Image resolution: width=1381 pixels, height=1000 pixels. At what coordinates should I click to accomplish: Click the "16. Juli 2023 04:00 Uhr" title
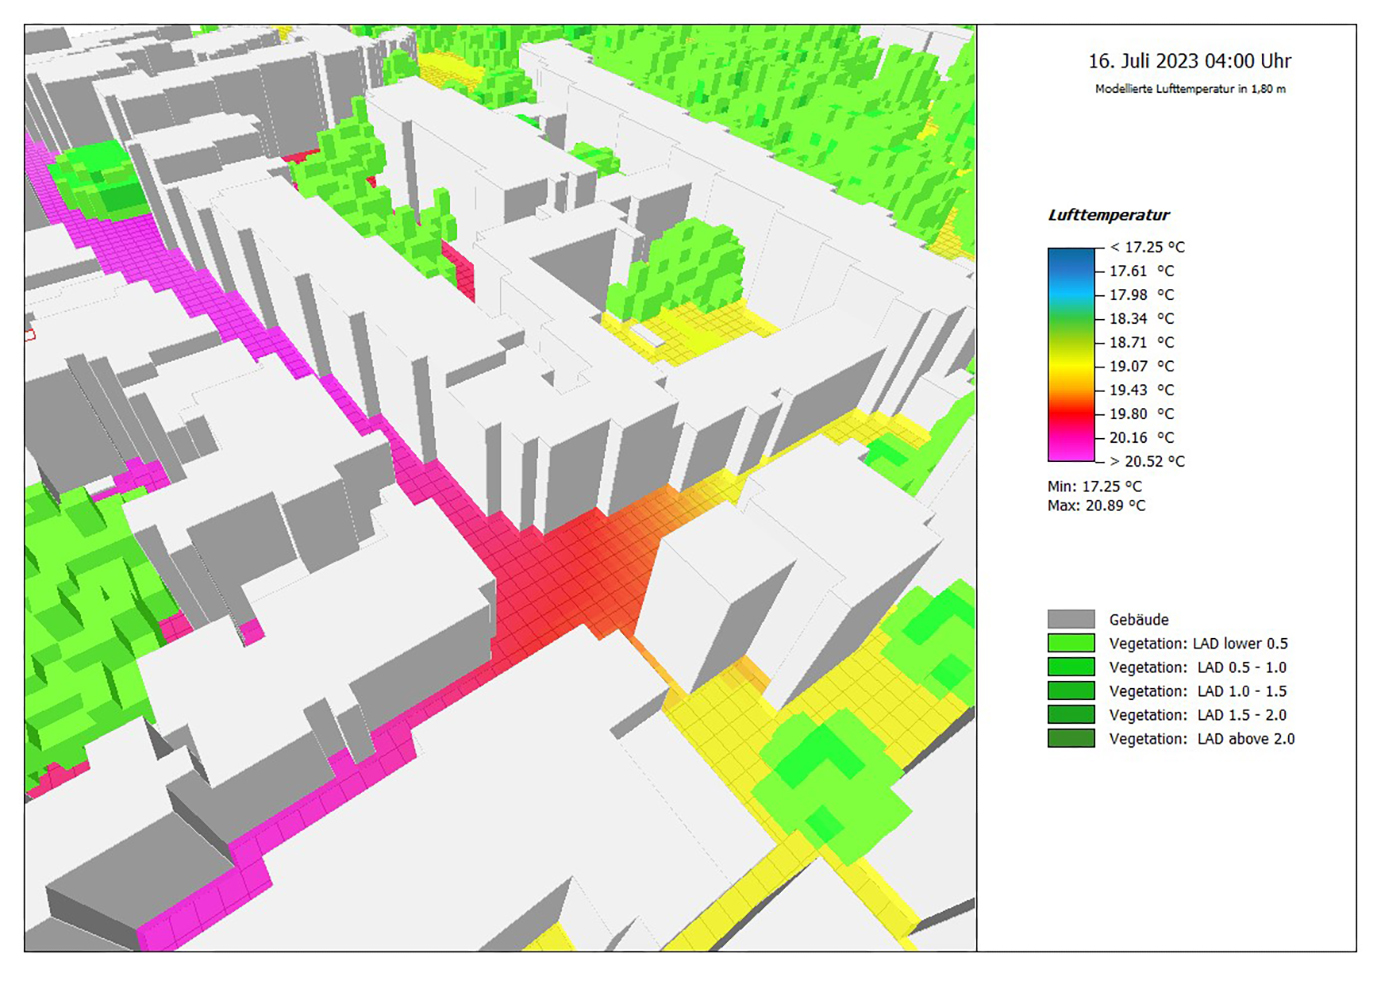1189,61
